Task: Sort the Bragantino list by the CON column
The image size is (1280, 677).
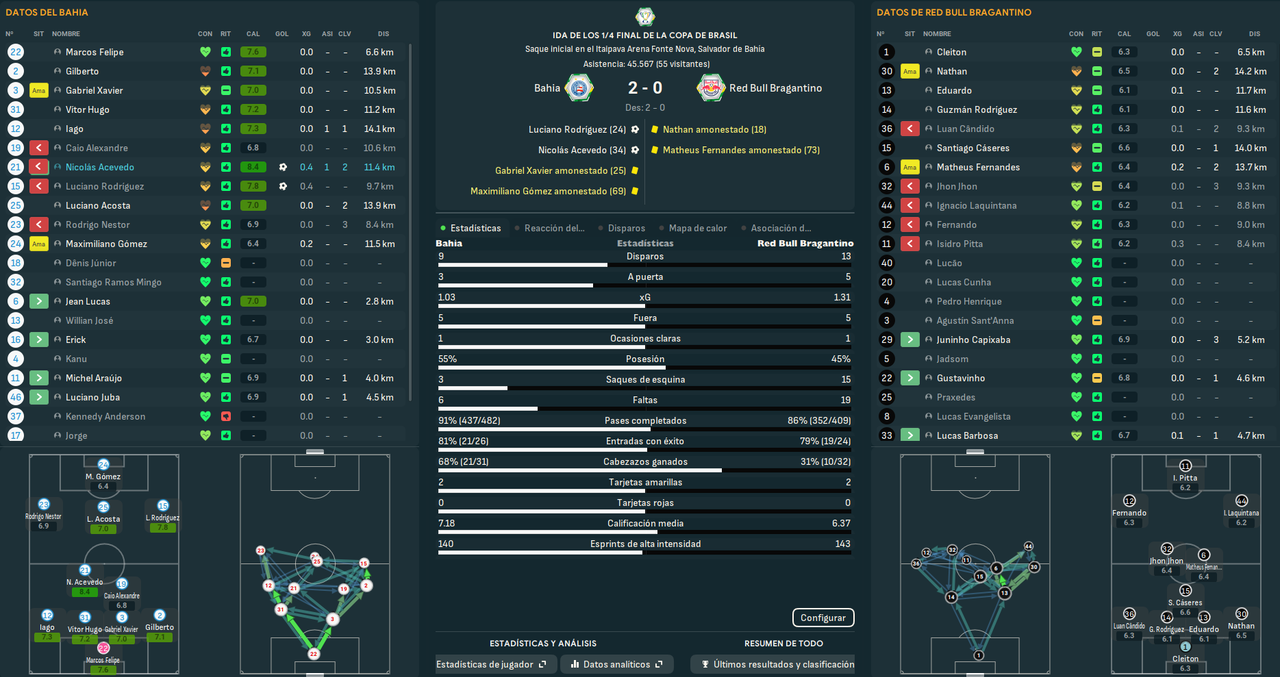Action: pyautogui.click(x=1076, y=34)
